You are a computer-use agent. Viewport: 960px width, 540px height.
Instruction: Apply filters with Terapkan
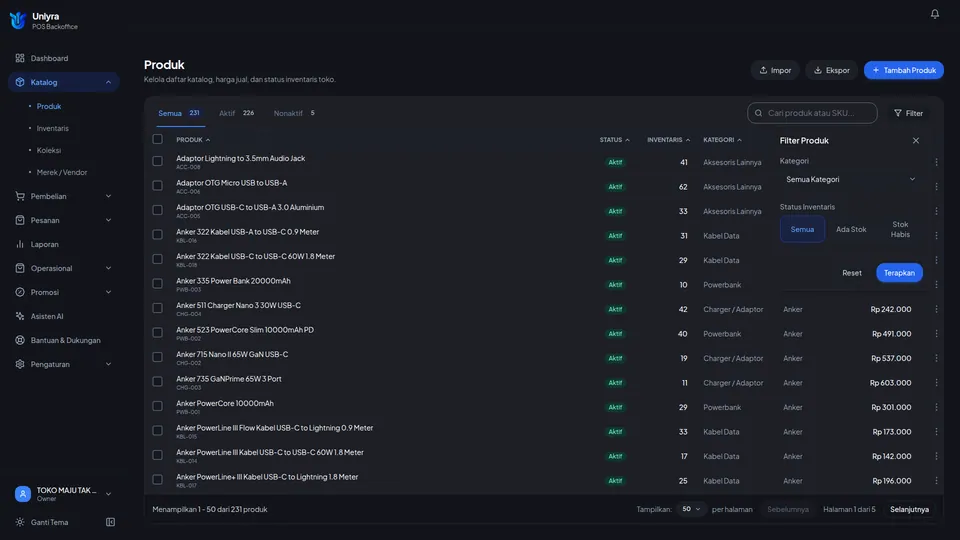click(899, 273)
